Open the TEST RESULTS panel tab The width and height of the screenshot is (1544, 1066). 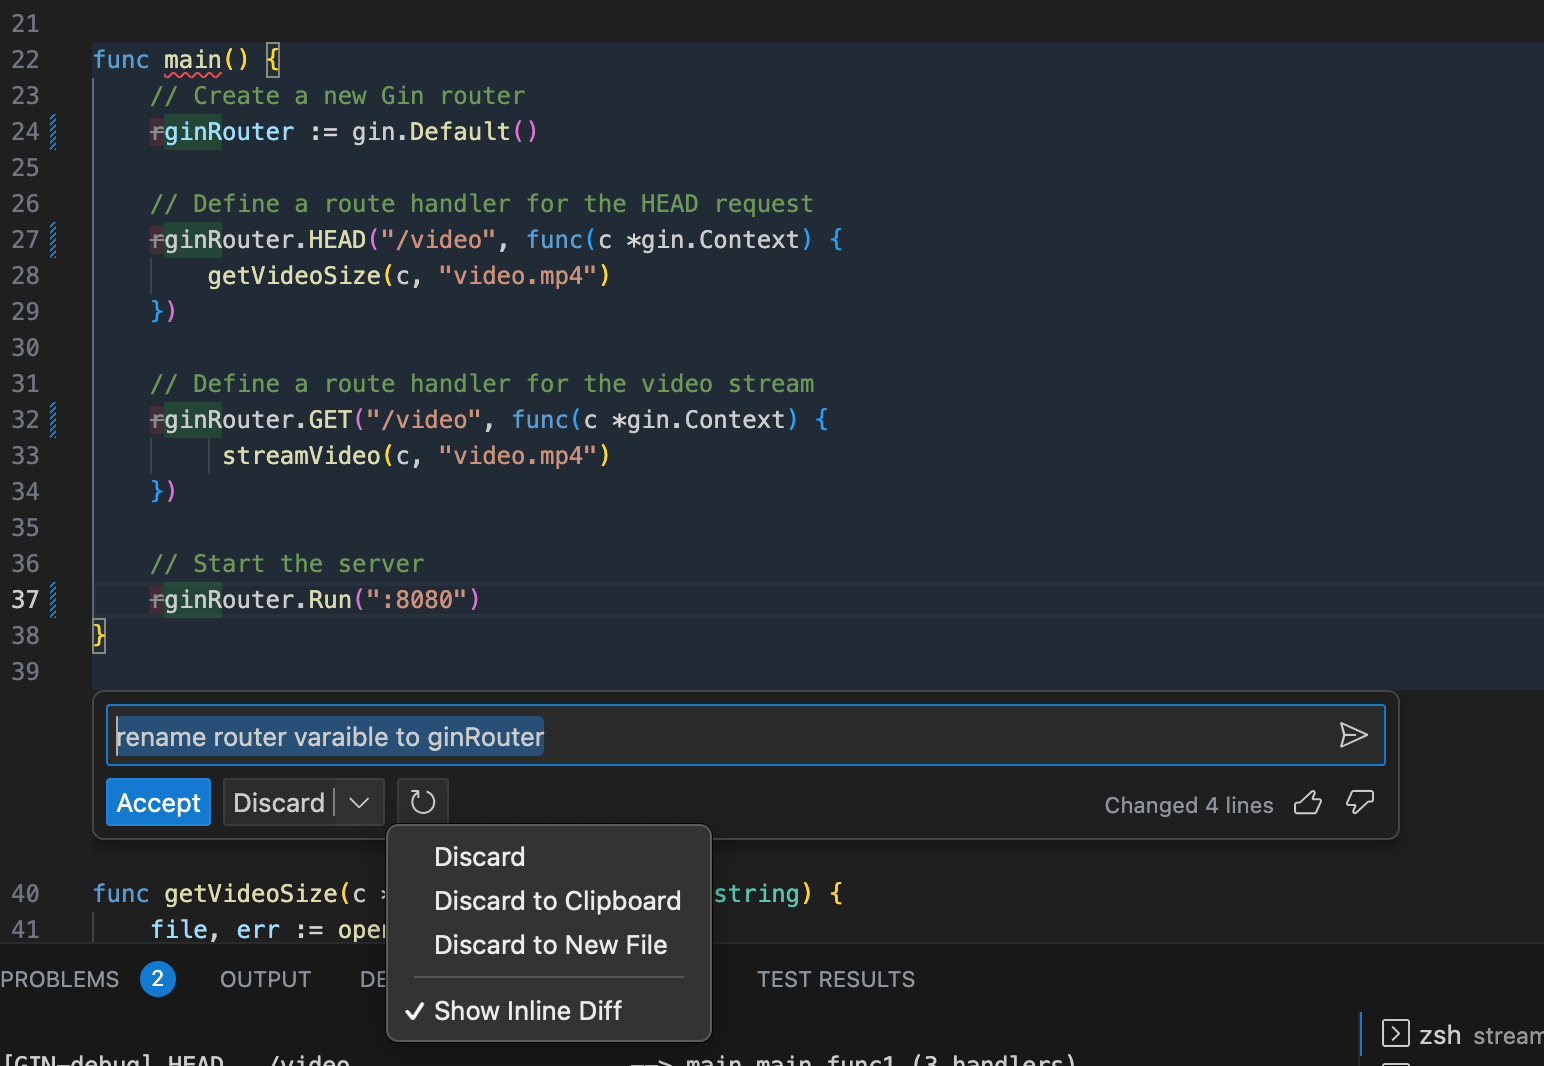pos(836,979)
